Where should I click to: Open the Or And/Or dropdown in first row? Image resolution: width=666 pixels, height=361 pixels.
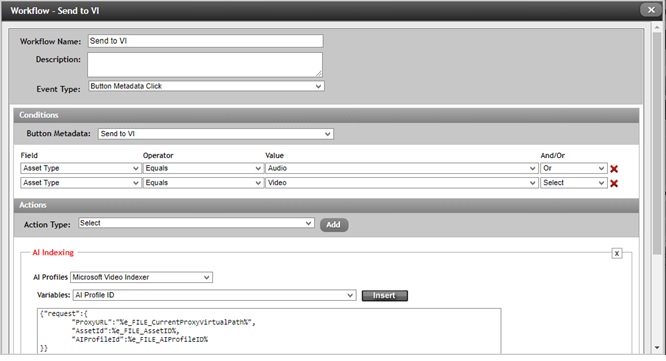tap(573, 169)
